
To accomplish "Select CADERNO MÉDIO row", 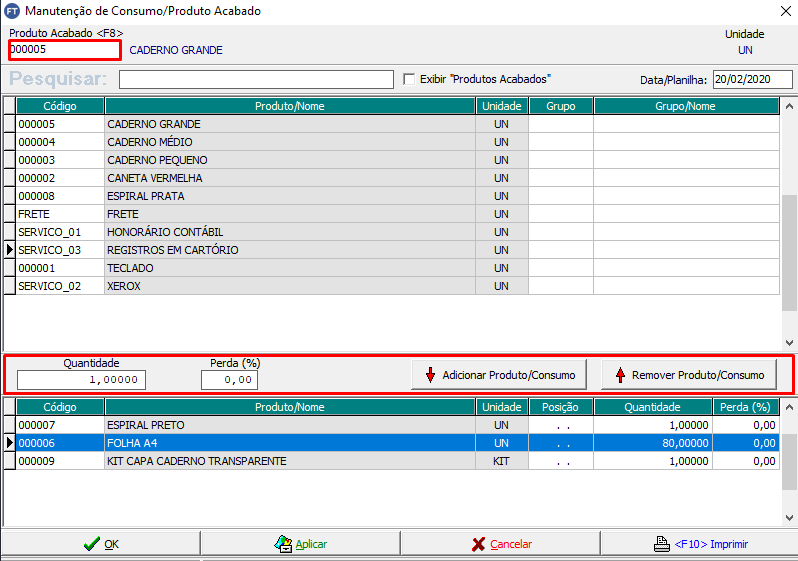I will (289, 142).
